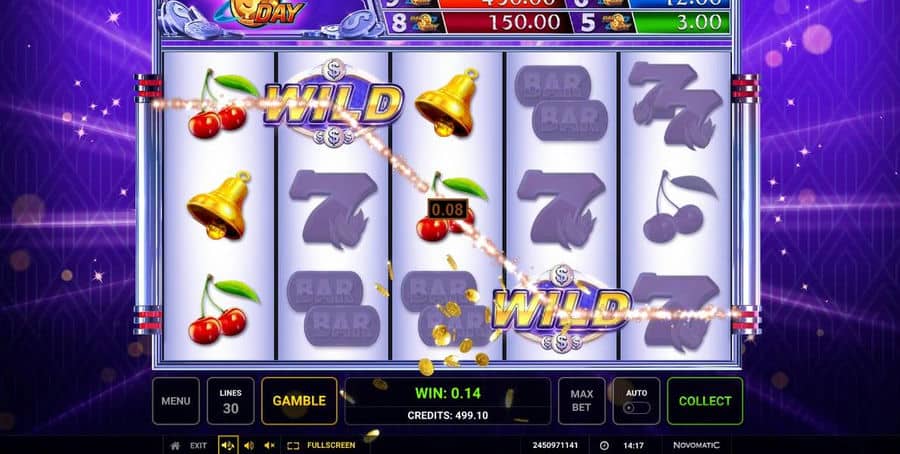This screenshot has width=900, height=454.
Task: Click the EXIT label
Action: [x=199, y=445]
